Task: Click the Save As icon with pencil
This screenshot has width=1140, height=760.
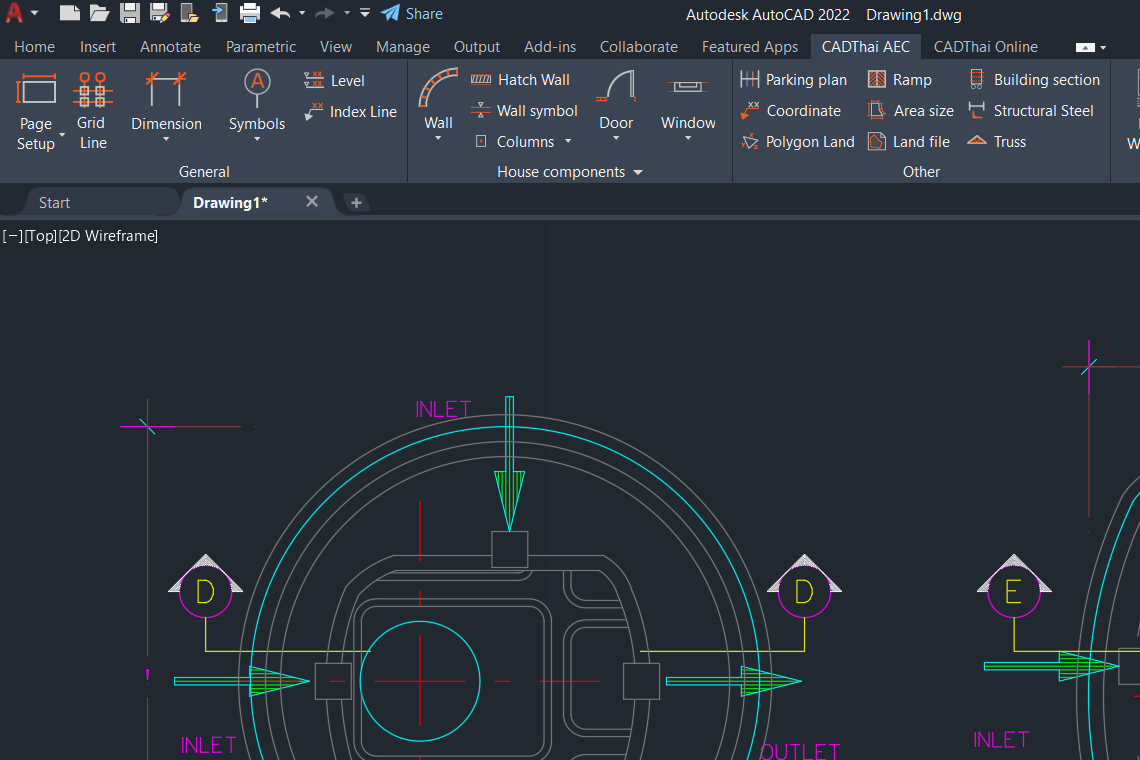Action: pos(159,13)
